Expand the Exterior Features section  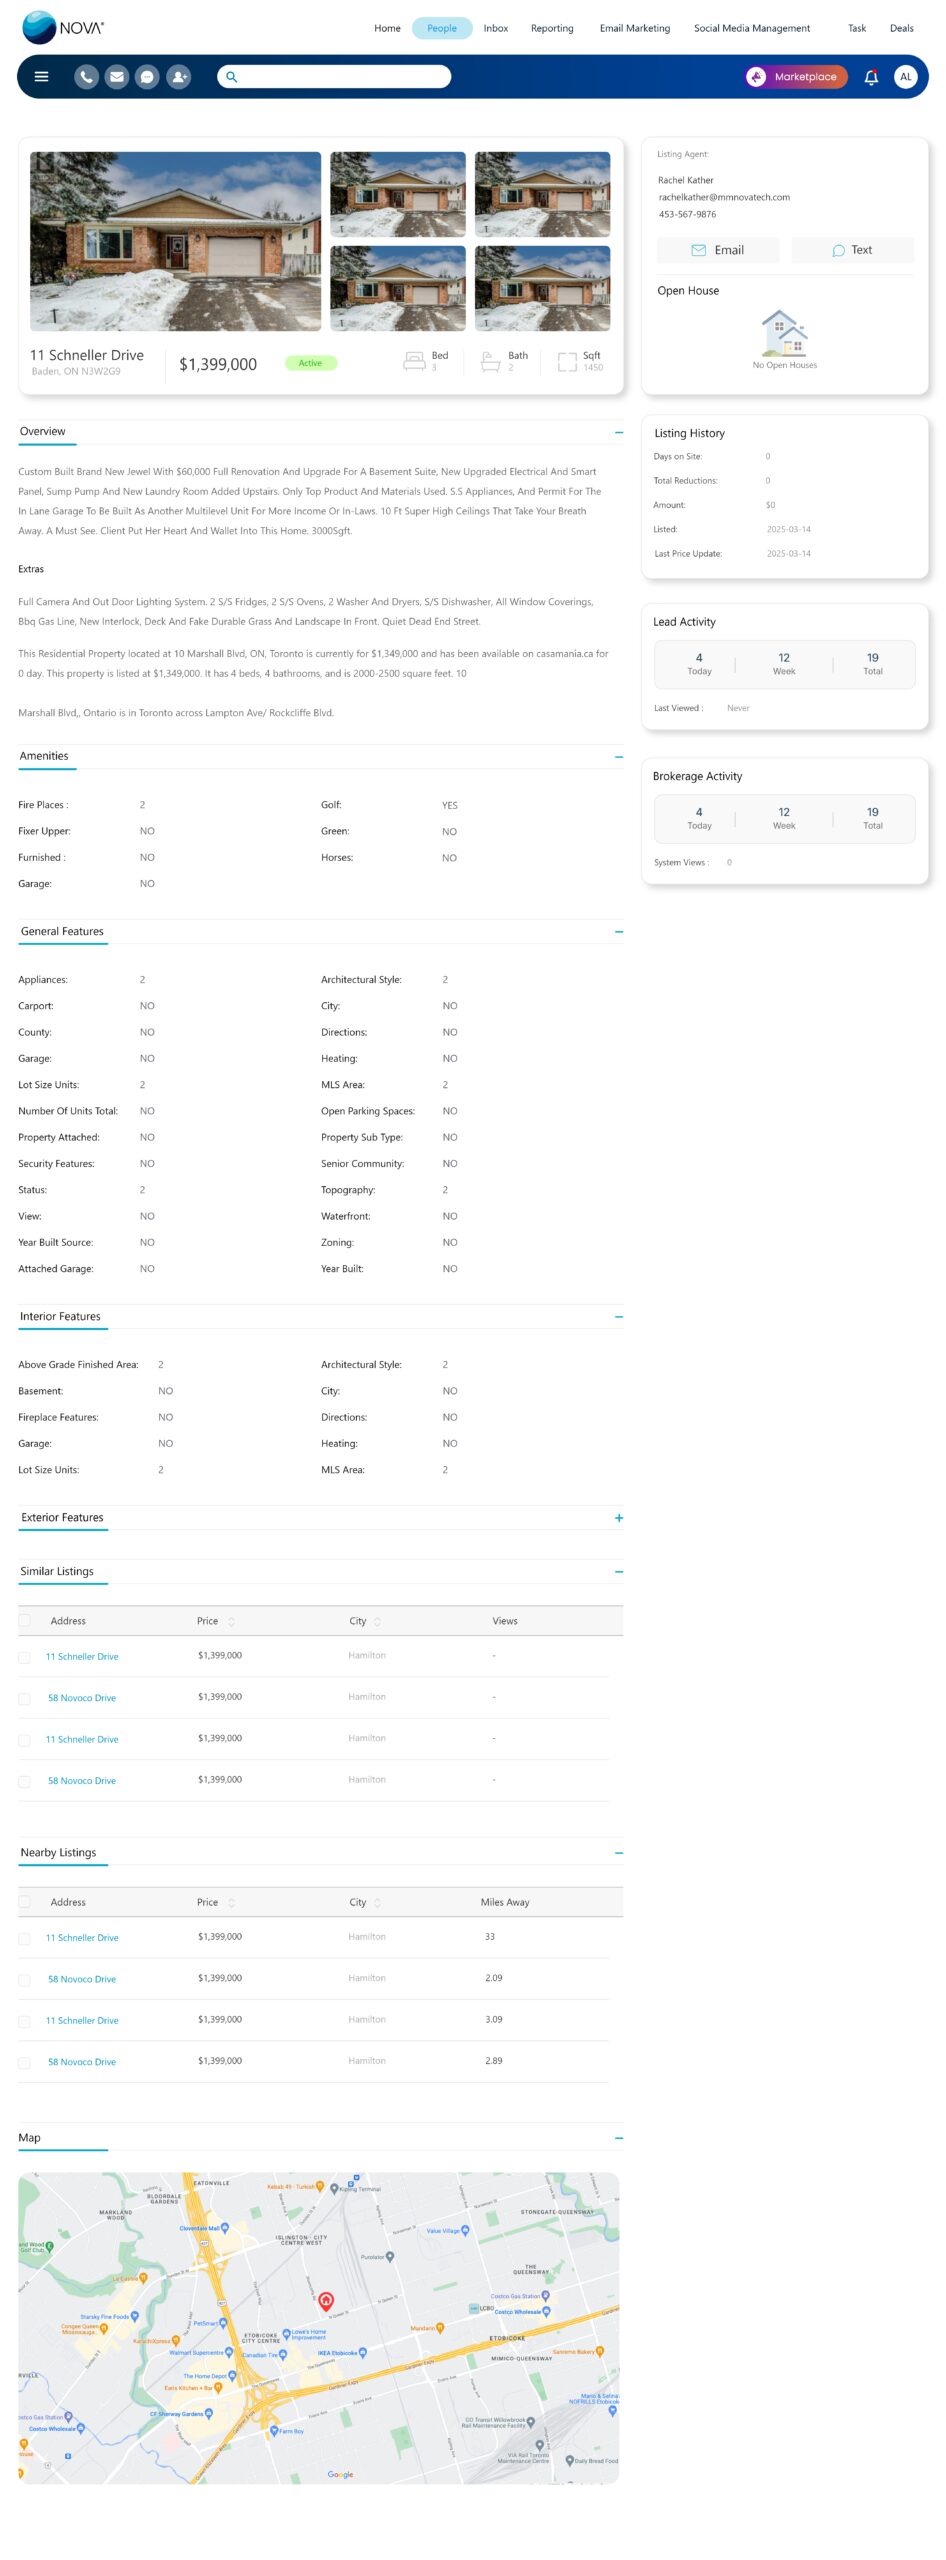pos(619,1518)
